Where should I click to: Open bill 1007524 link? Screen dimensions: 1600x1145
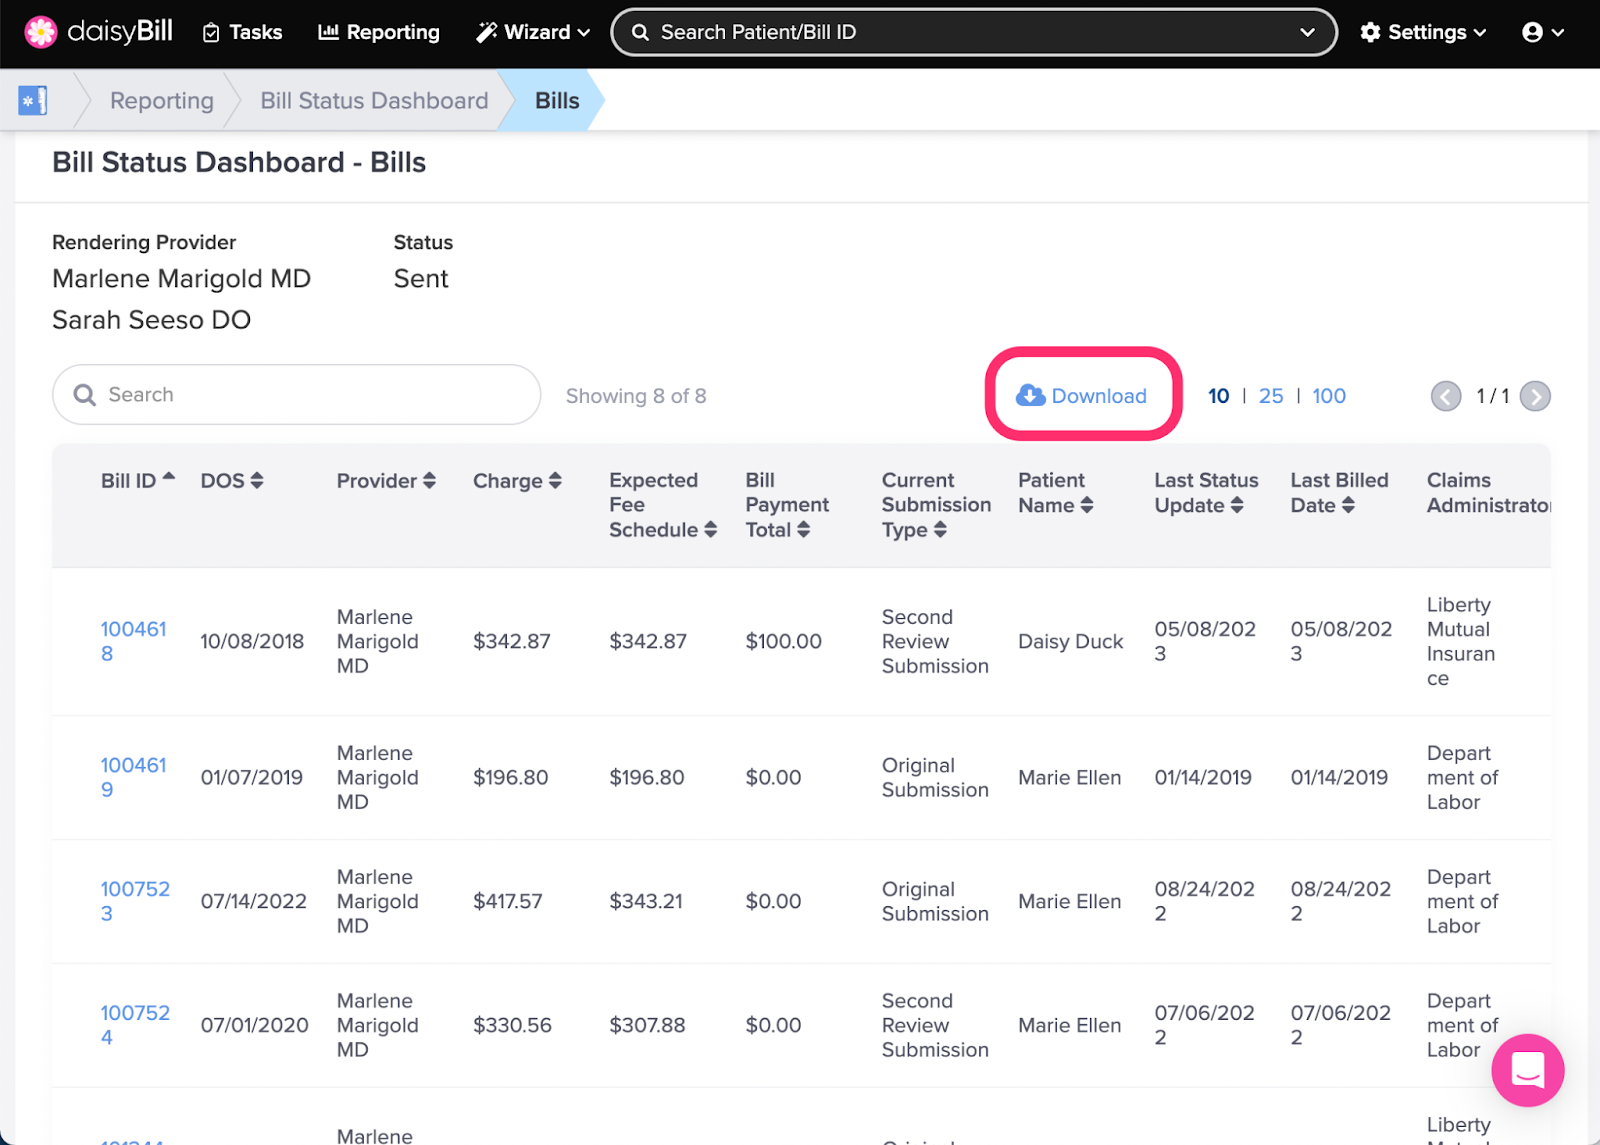[135, 1025]
